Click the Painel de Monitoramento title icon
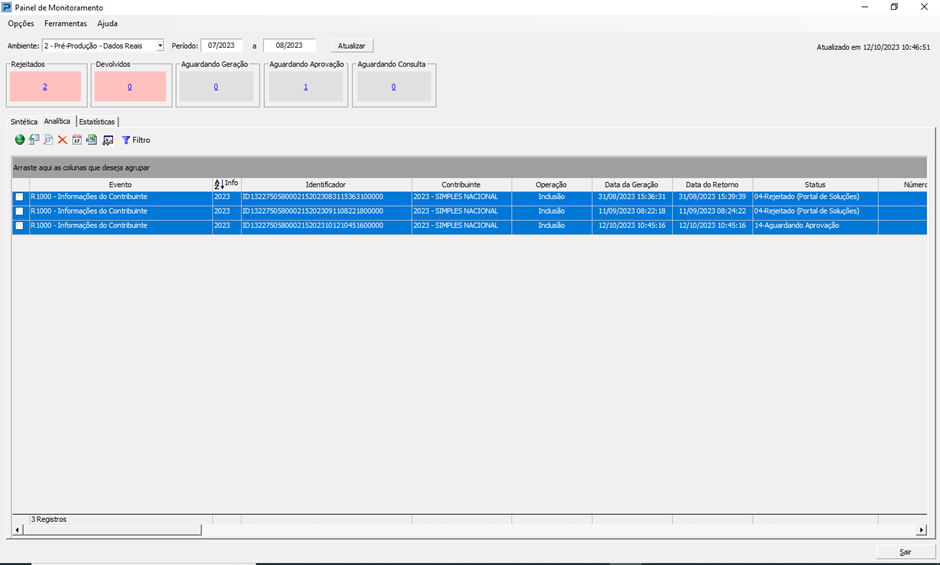This screenshot has width=940, height=565. [7, 7]
